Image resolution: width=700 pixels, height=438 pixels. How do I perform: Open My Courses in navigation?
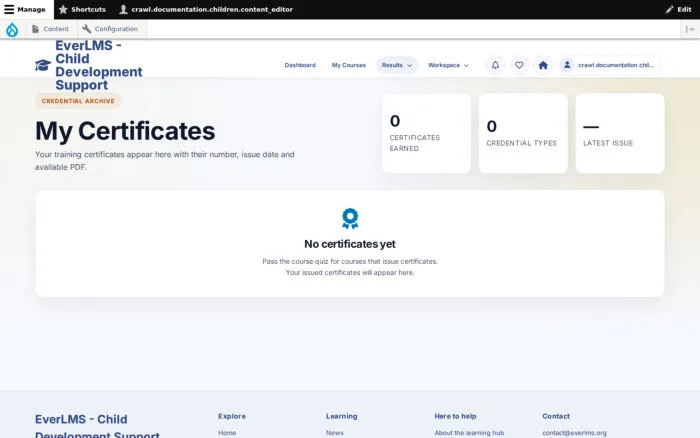tap(349, 65)
